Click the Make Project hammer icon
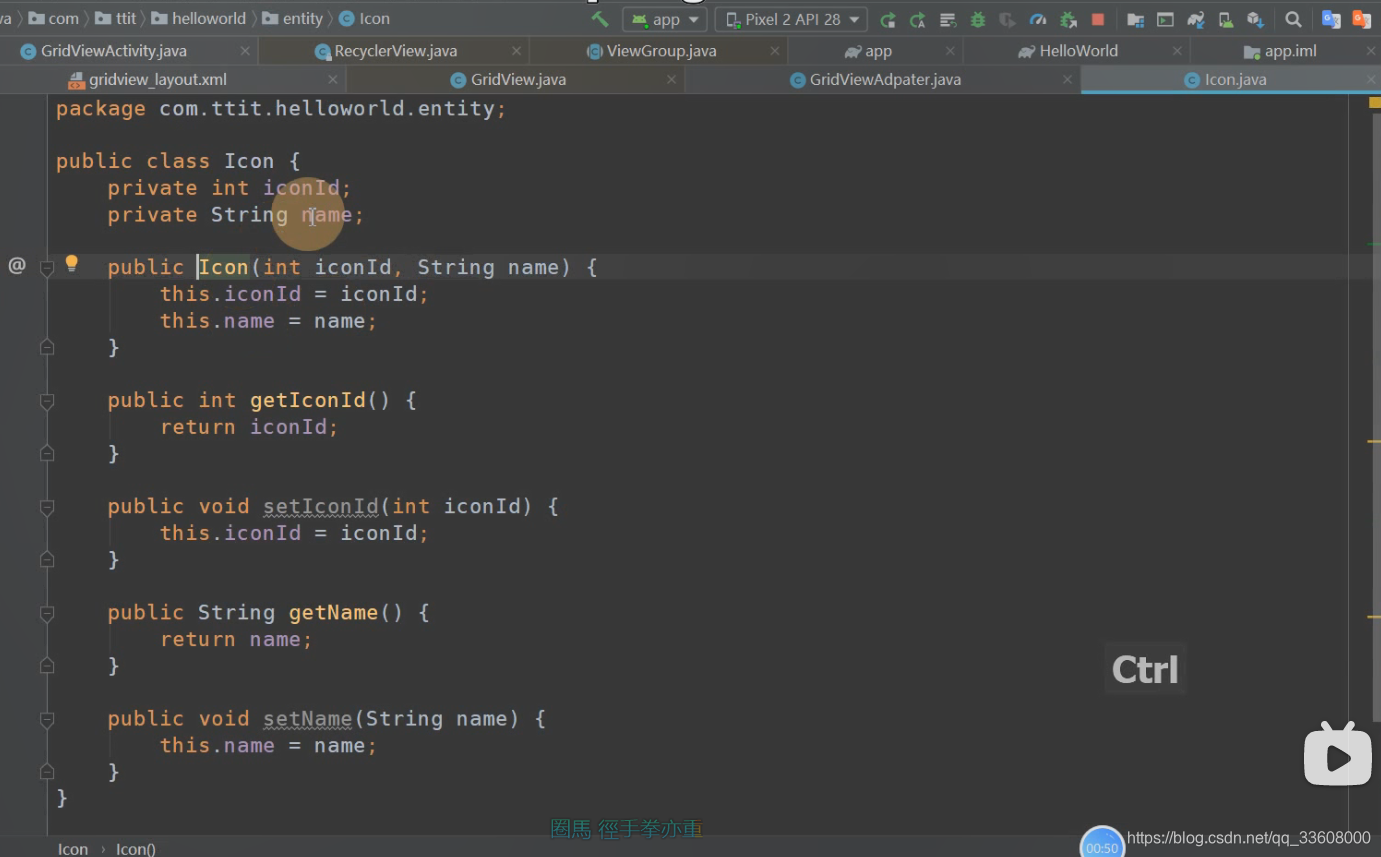1381x857 pixels. (x=600, y=19)
